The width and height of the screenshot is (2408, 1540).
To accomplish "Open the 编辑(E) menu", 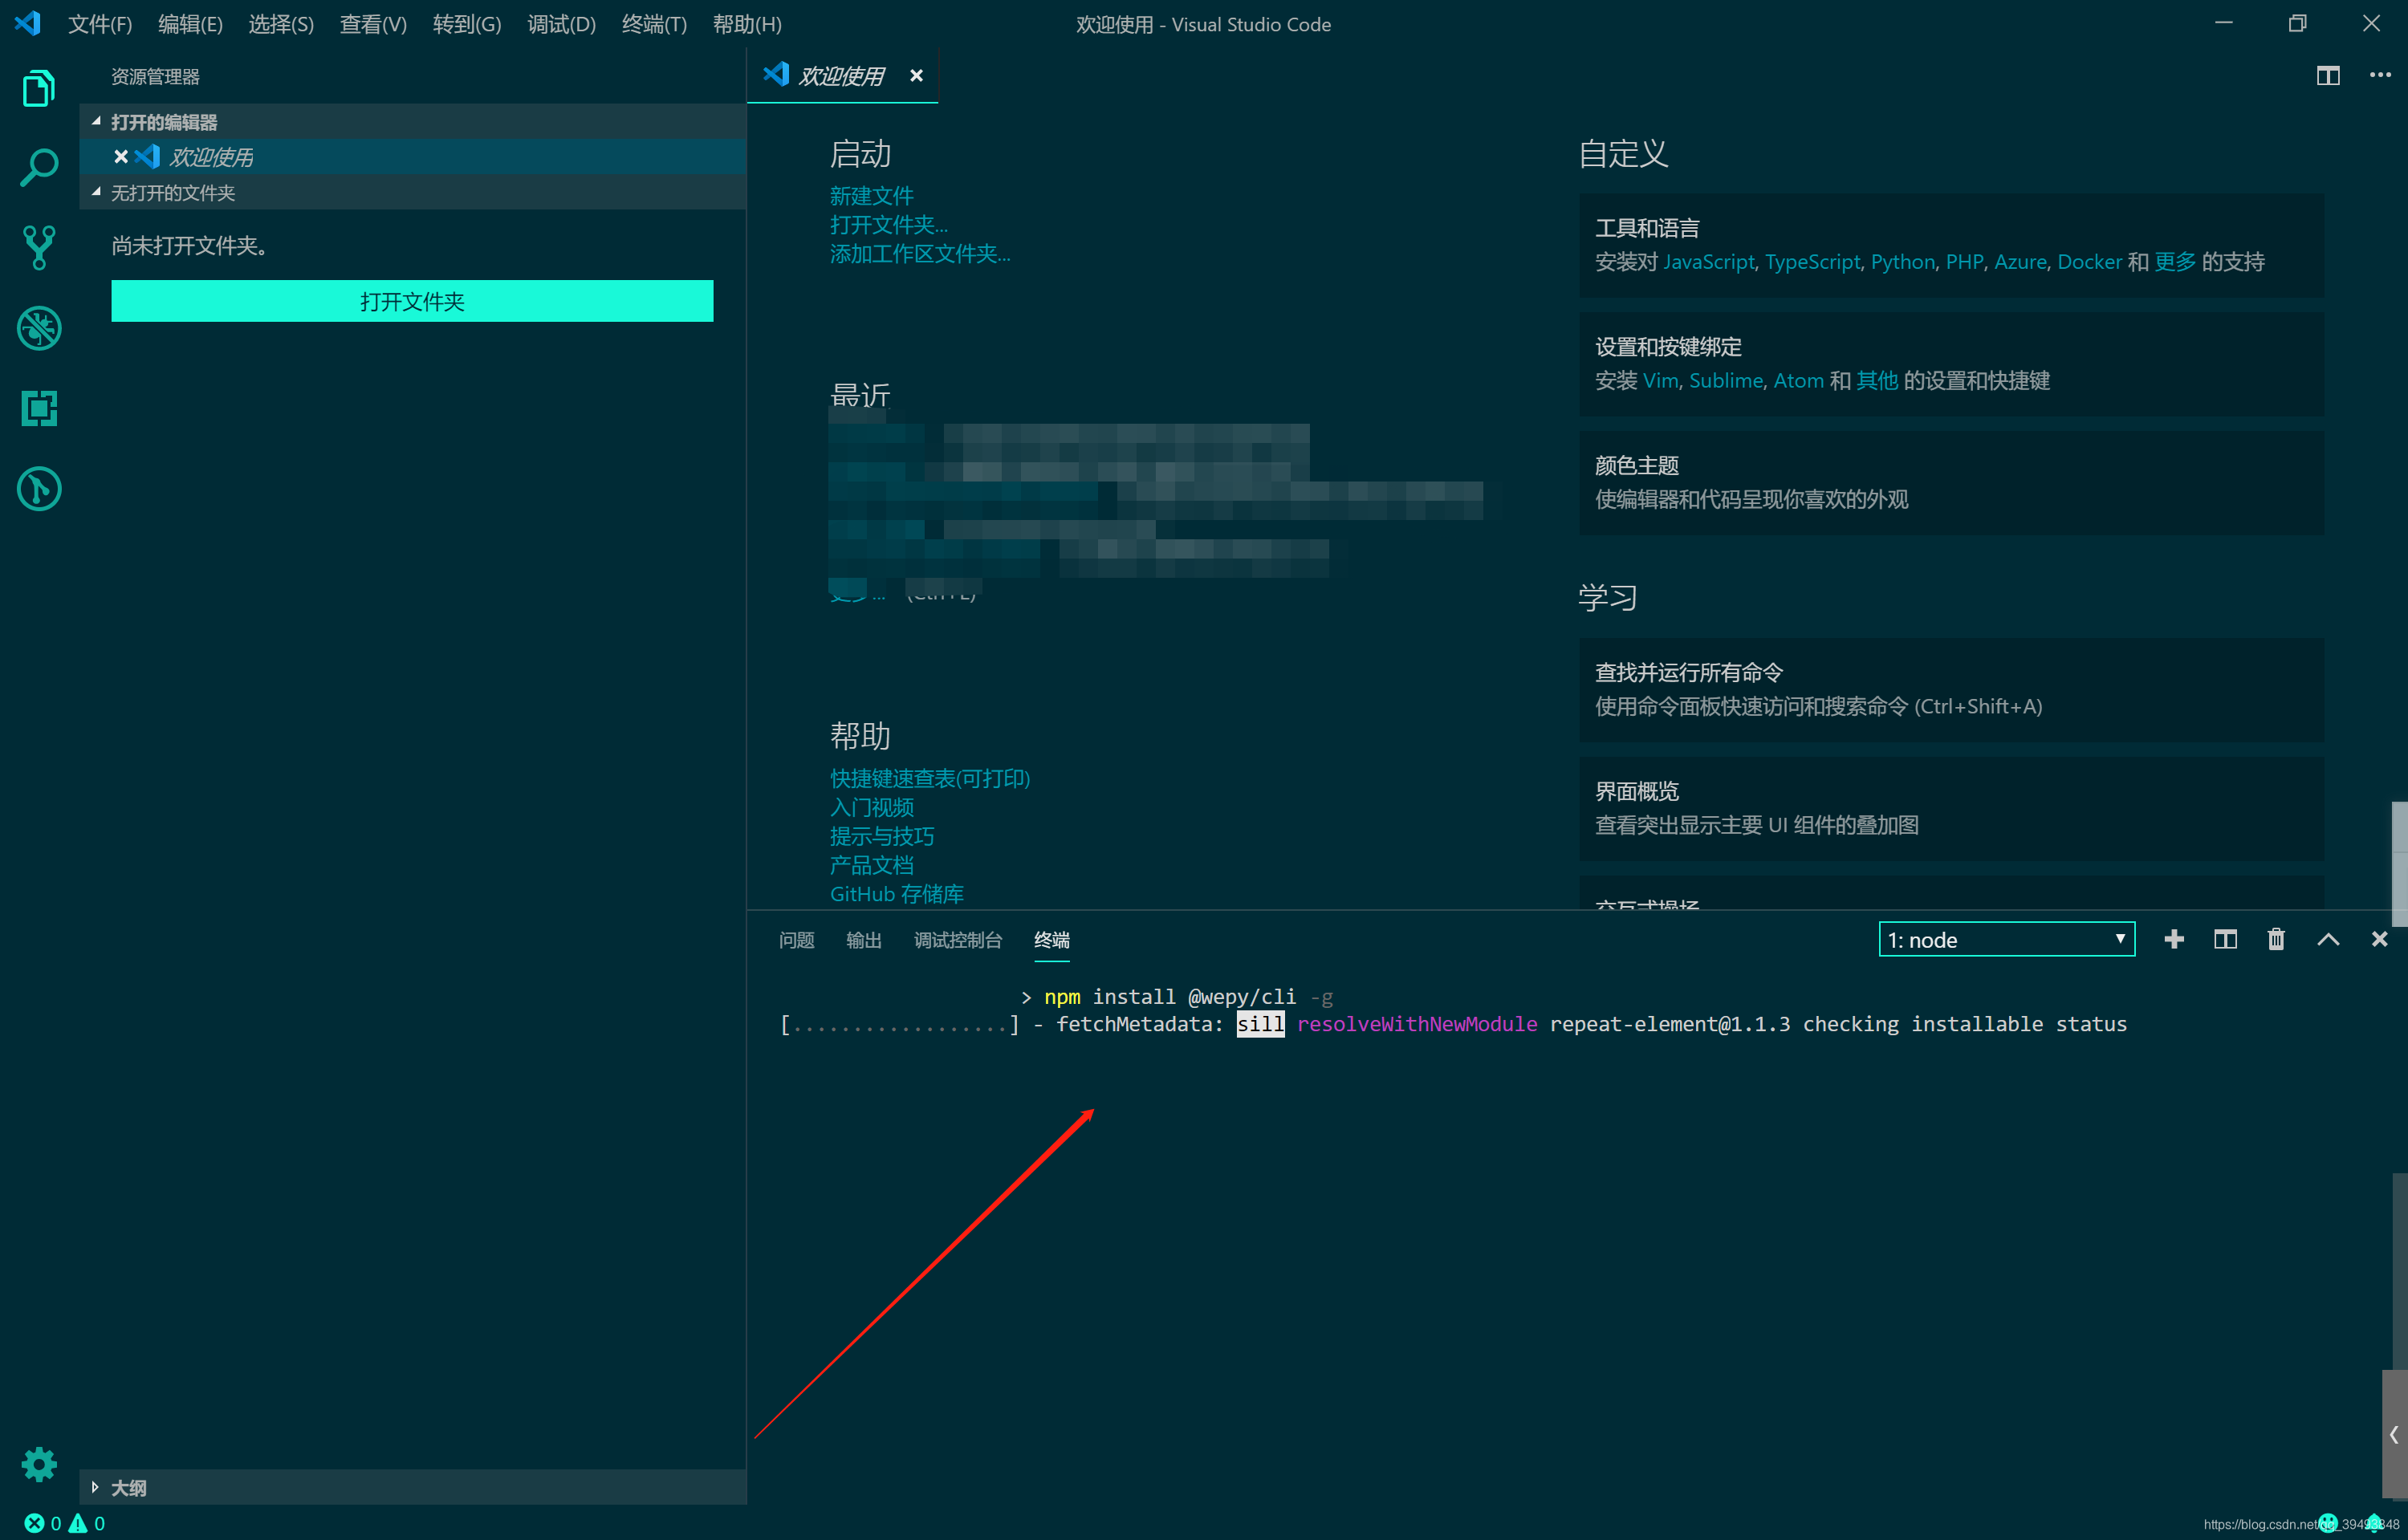I will pyautogui.click(x=191, y=24).
